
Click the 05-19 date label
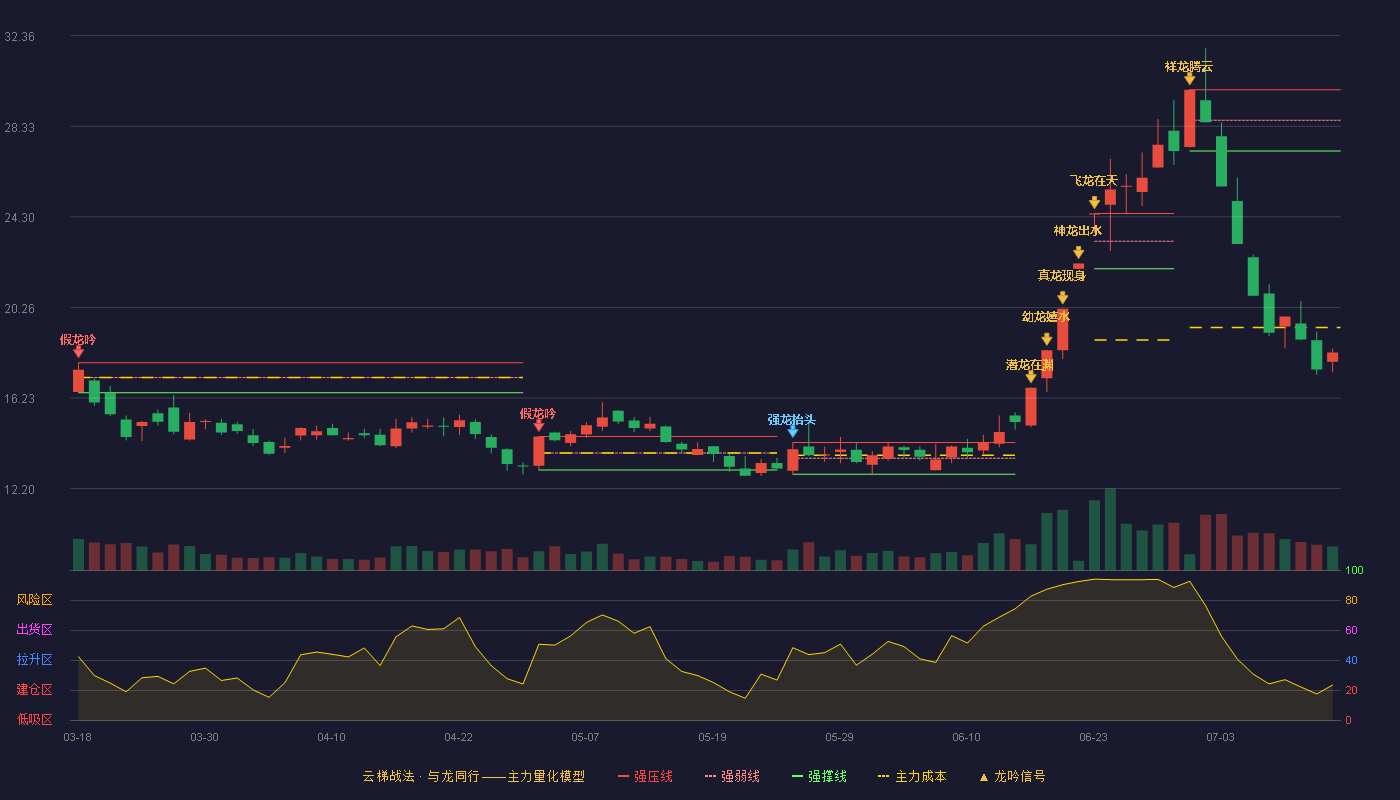pyautogui.click(x=712, y=737)
